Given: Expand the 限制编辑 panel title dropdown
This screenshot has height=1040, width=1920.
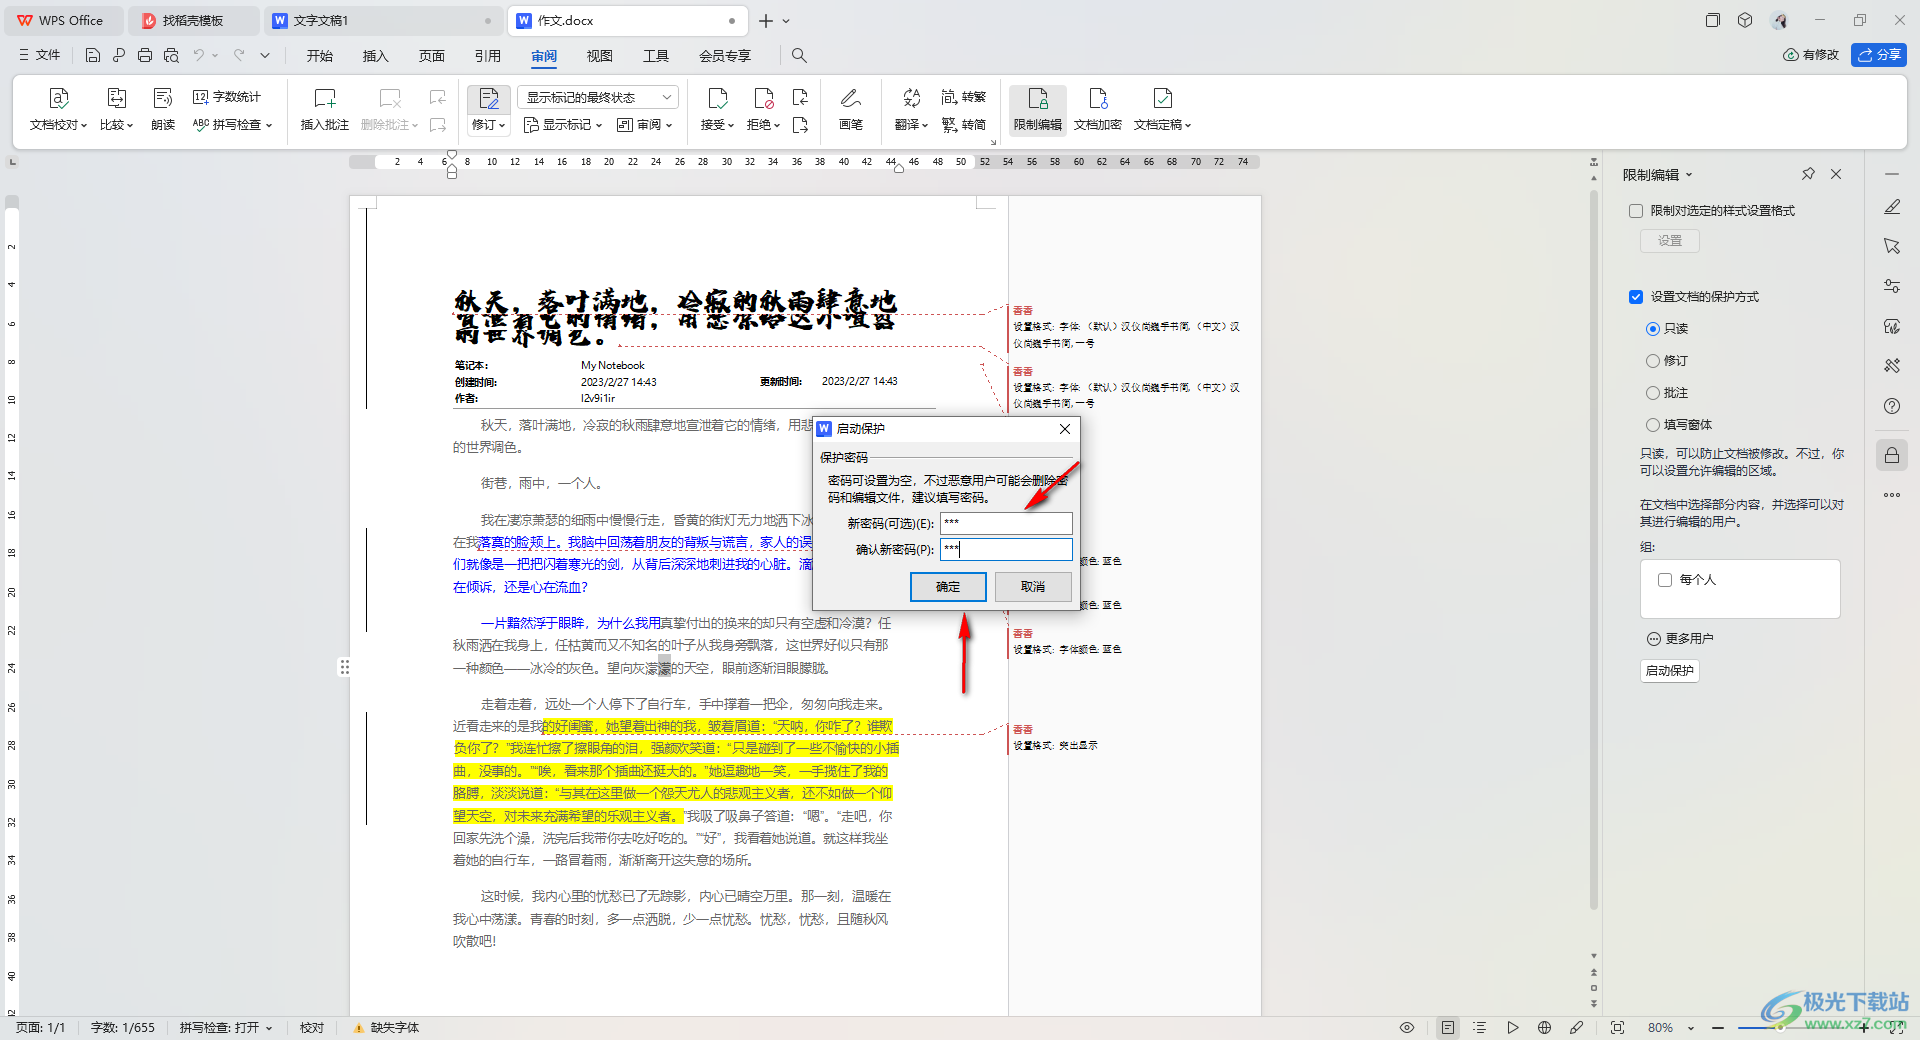Looking at the screenshot, I should pos(1689,175).
